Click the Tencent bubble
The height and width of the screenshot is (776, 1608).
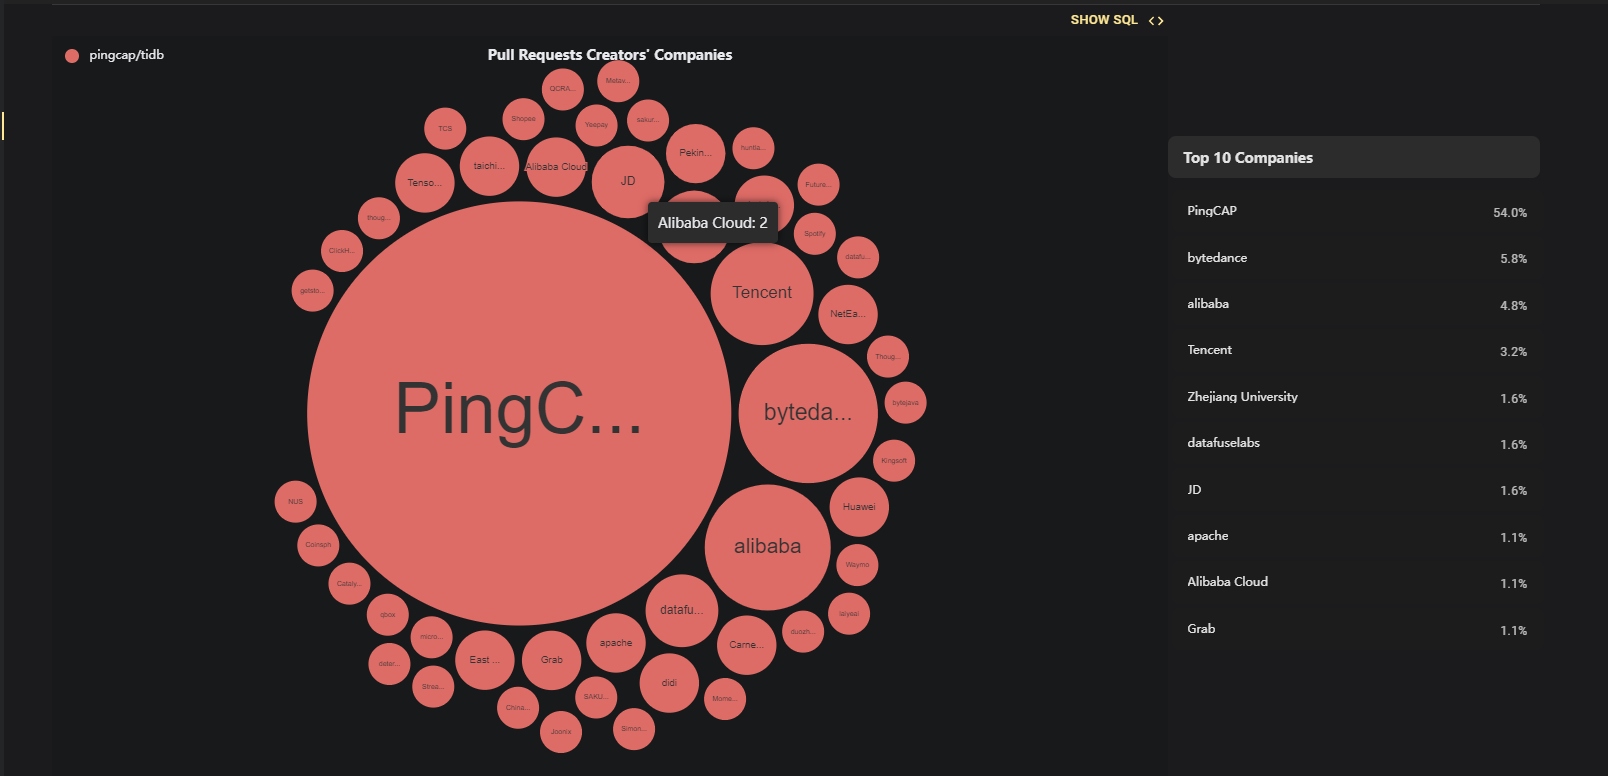(x=762, y=293)
